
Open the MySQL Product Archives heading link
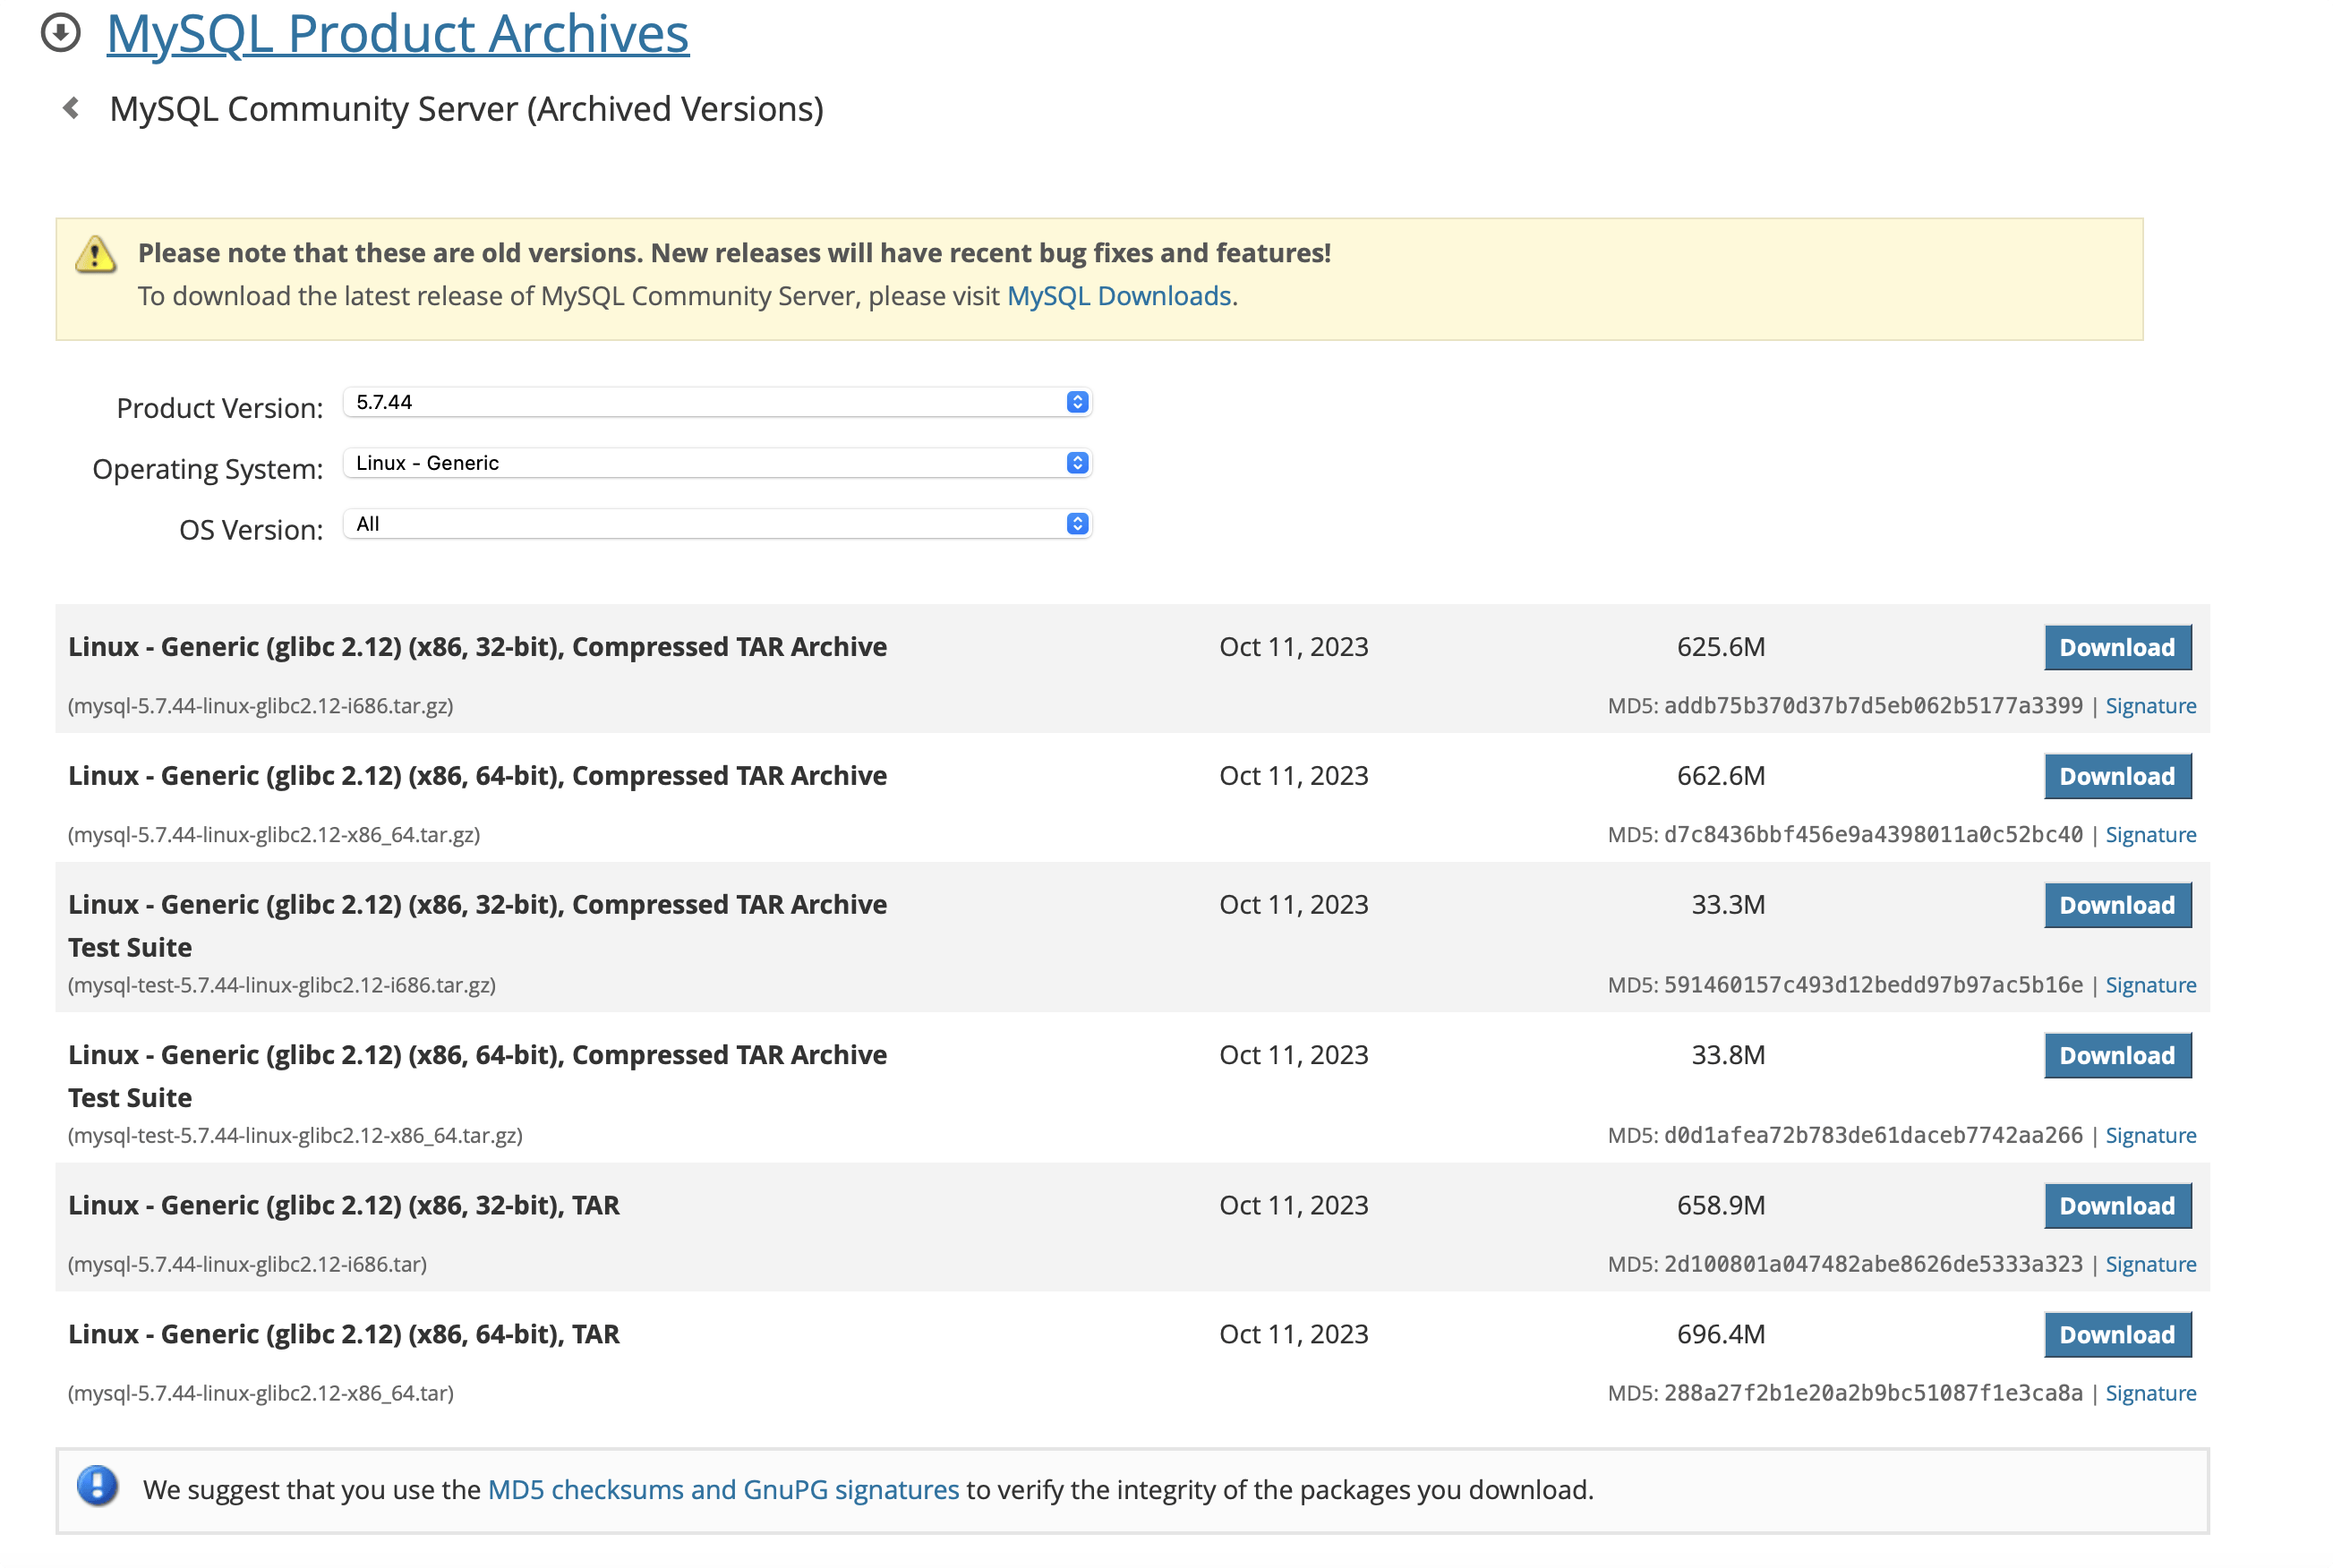coord(398,34)
